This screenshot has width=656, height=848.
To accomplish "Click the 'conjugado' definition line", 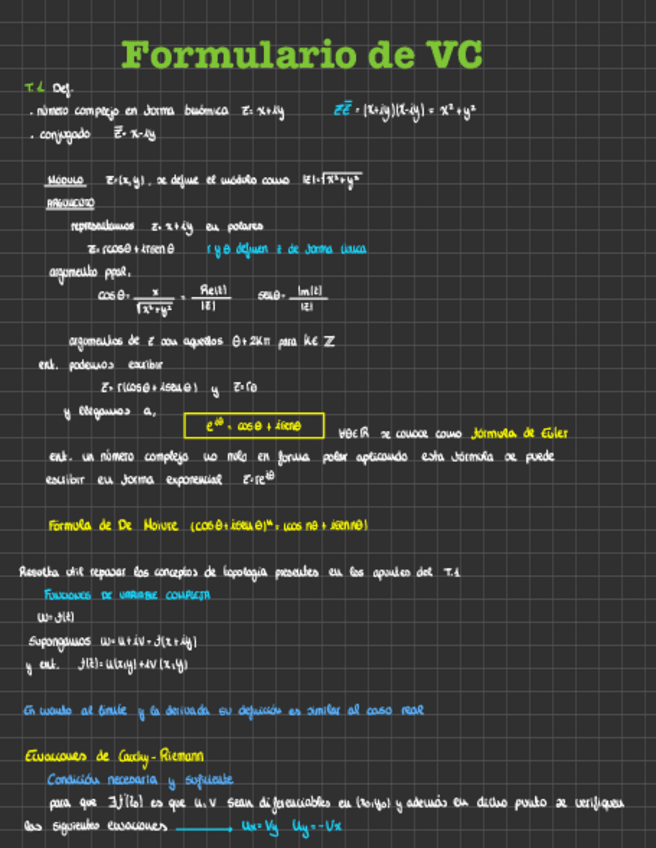I will pyautogui.click(x=93, y=134).
